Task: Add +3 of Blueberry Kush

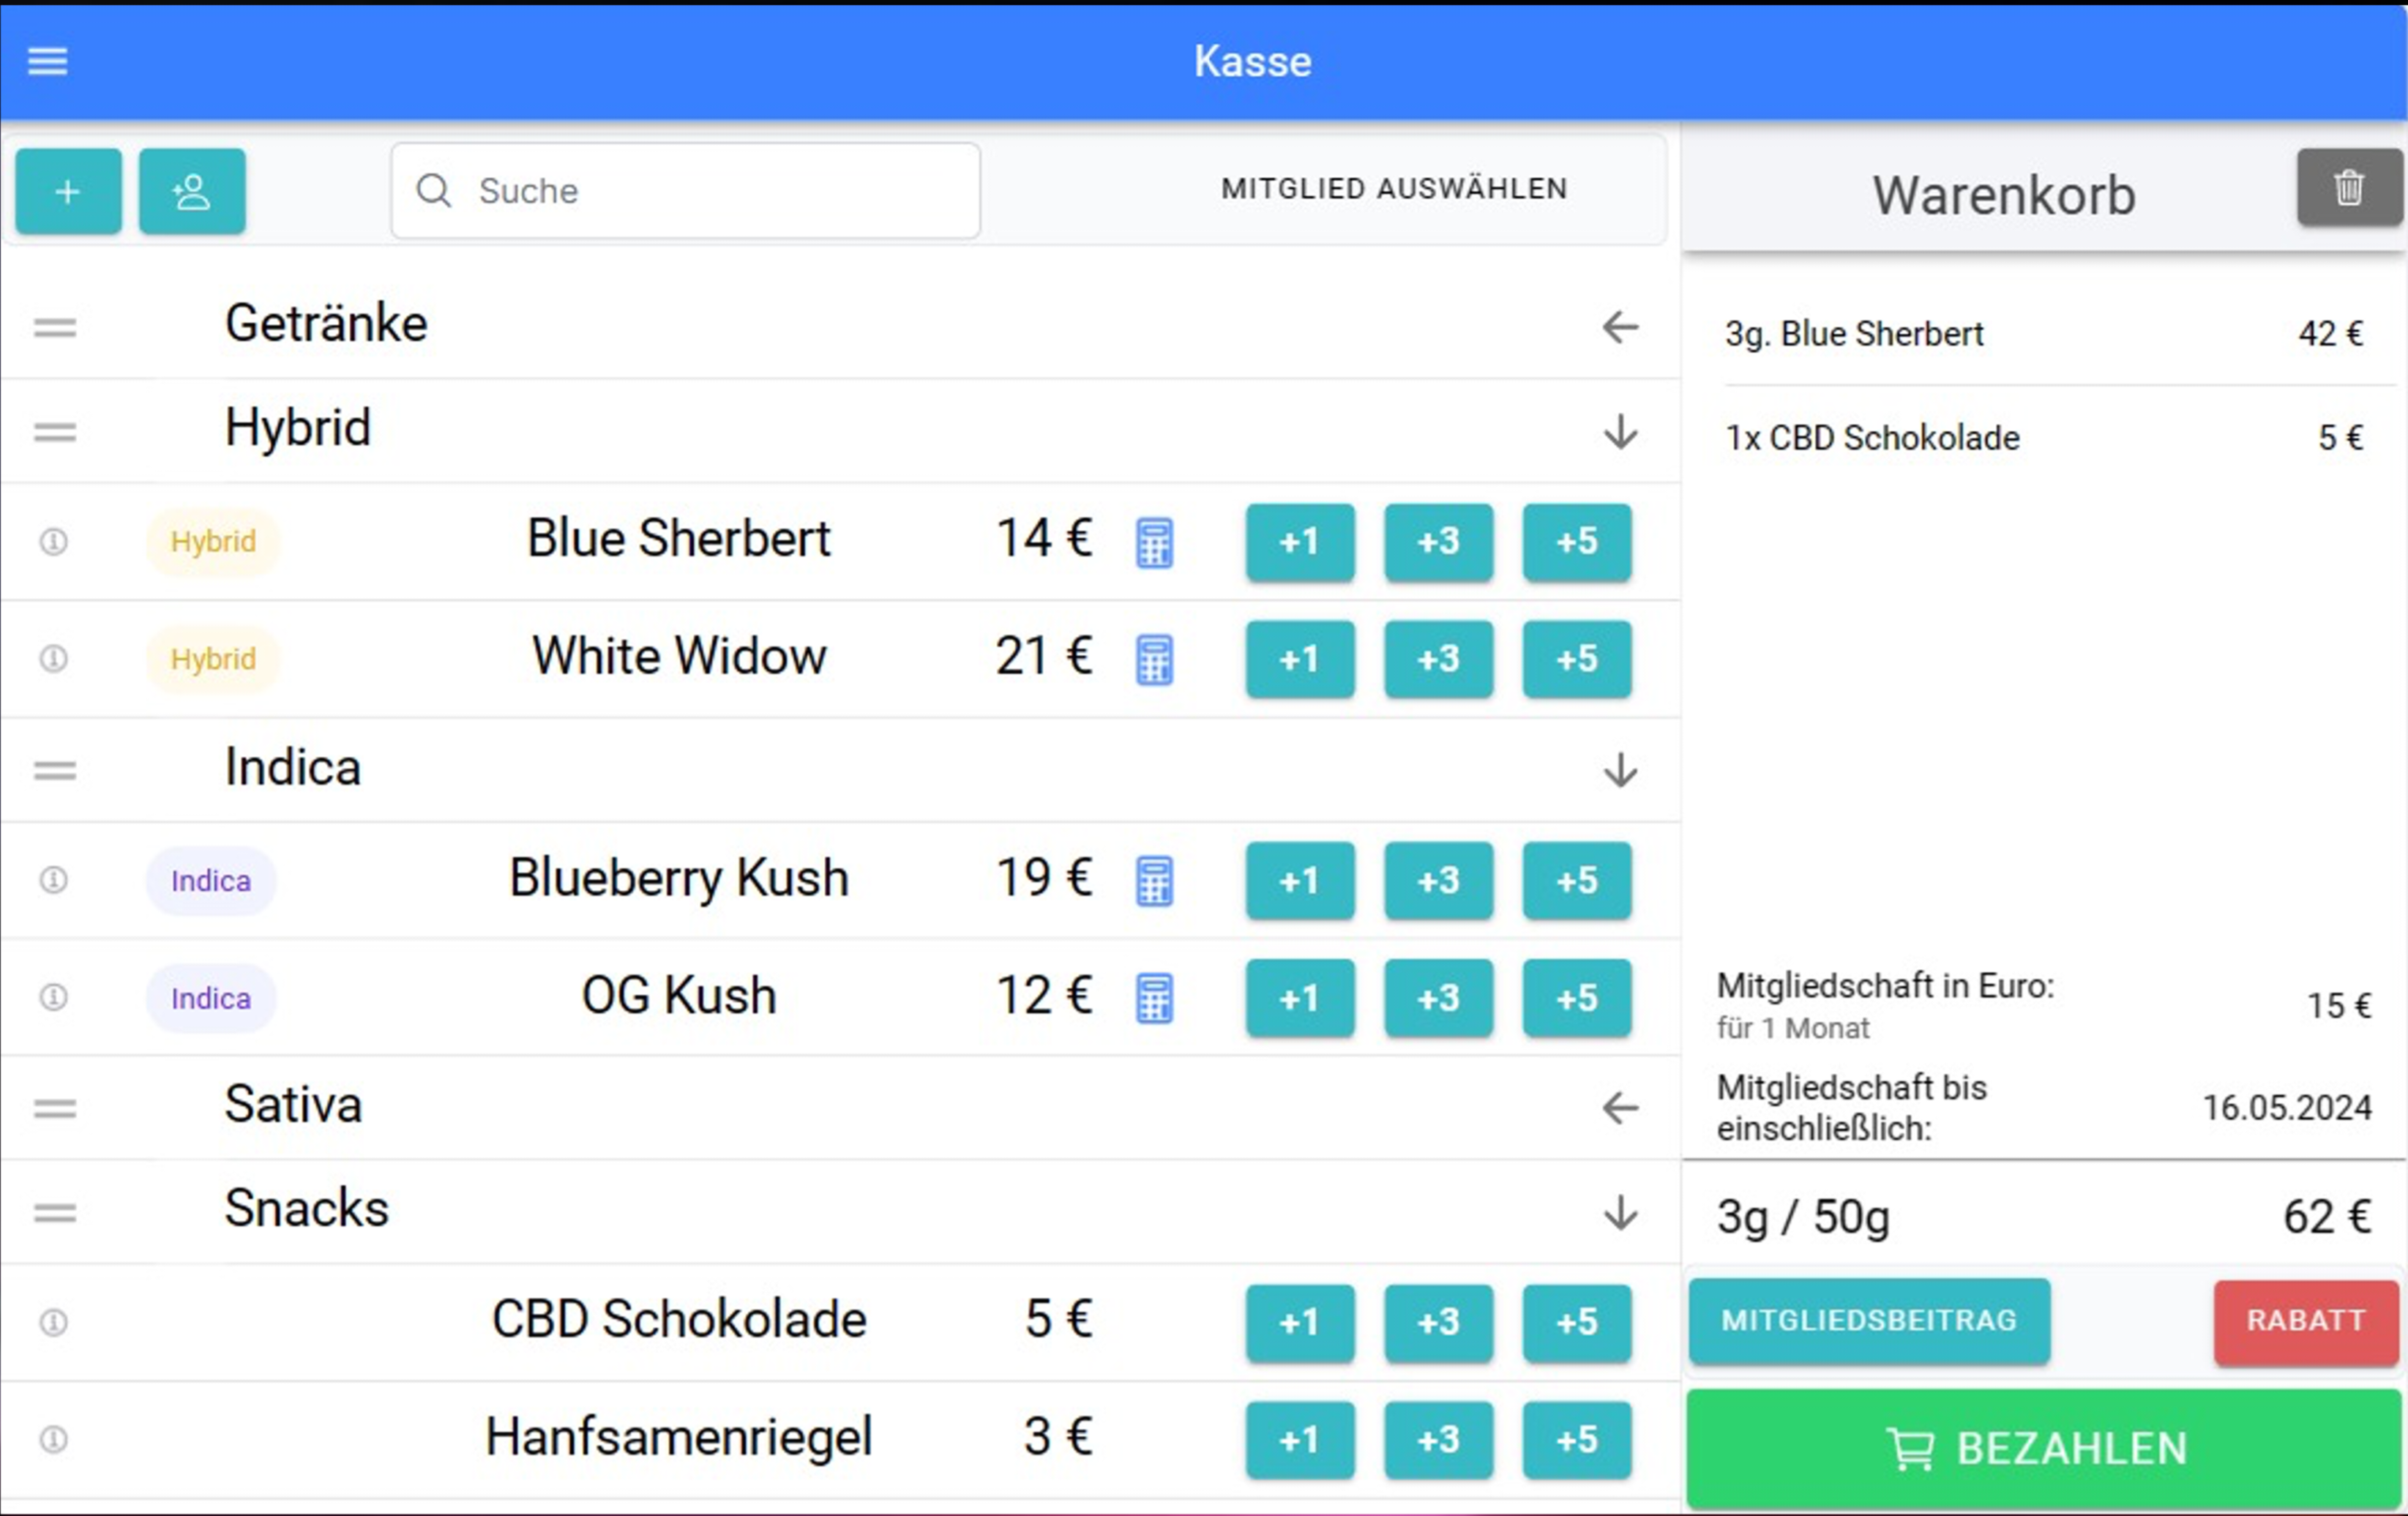Action: [x=1438, y=881]
